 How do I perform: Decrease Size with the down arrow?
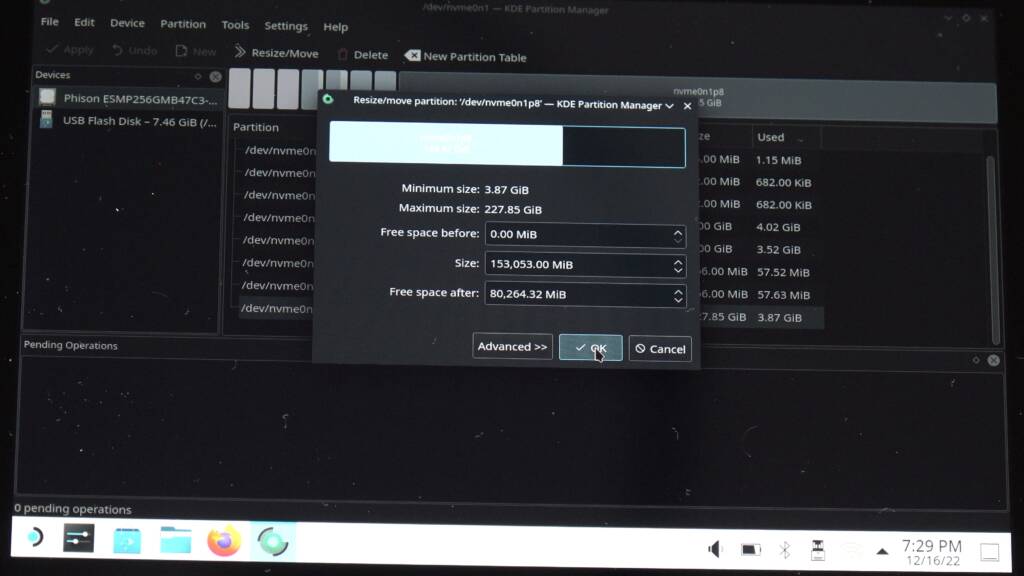point(678,270)
